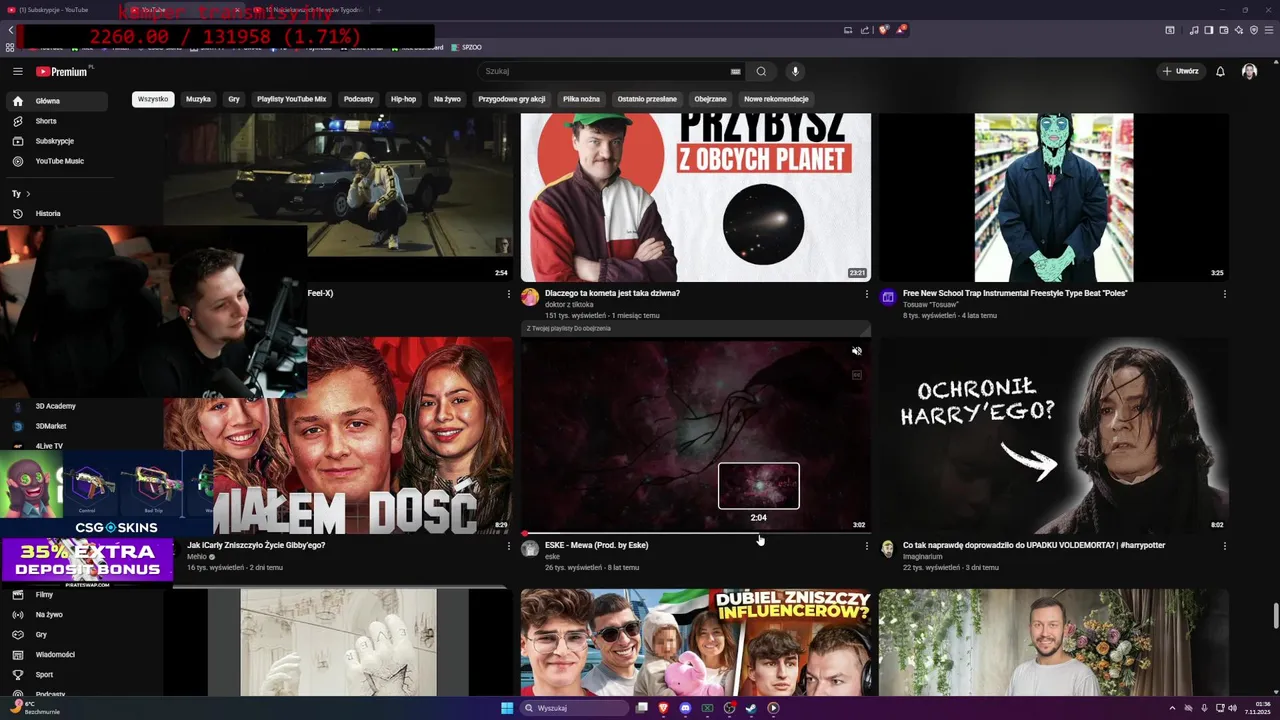Open options menu for ESKE - Mewa video
Viewport: 1280px width, 720px height.
click(867, 546)
